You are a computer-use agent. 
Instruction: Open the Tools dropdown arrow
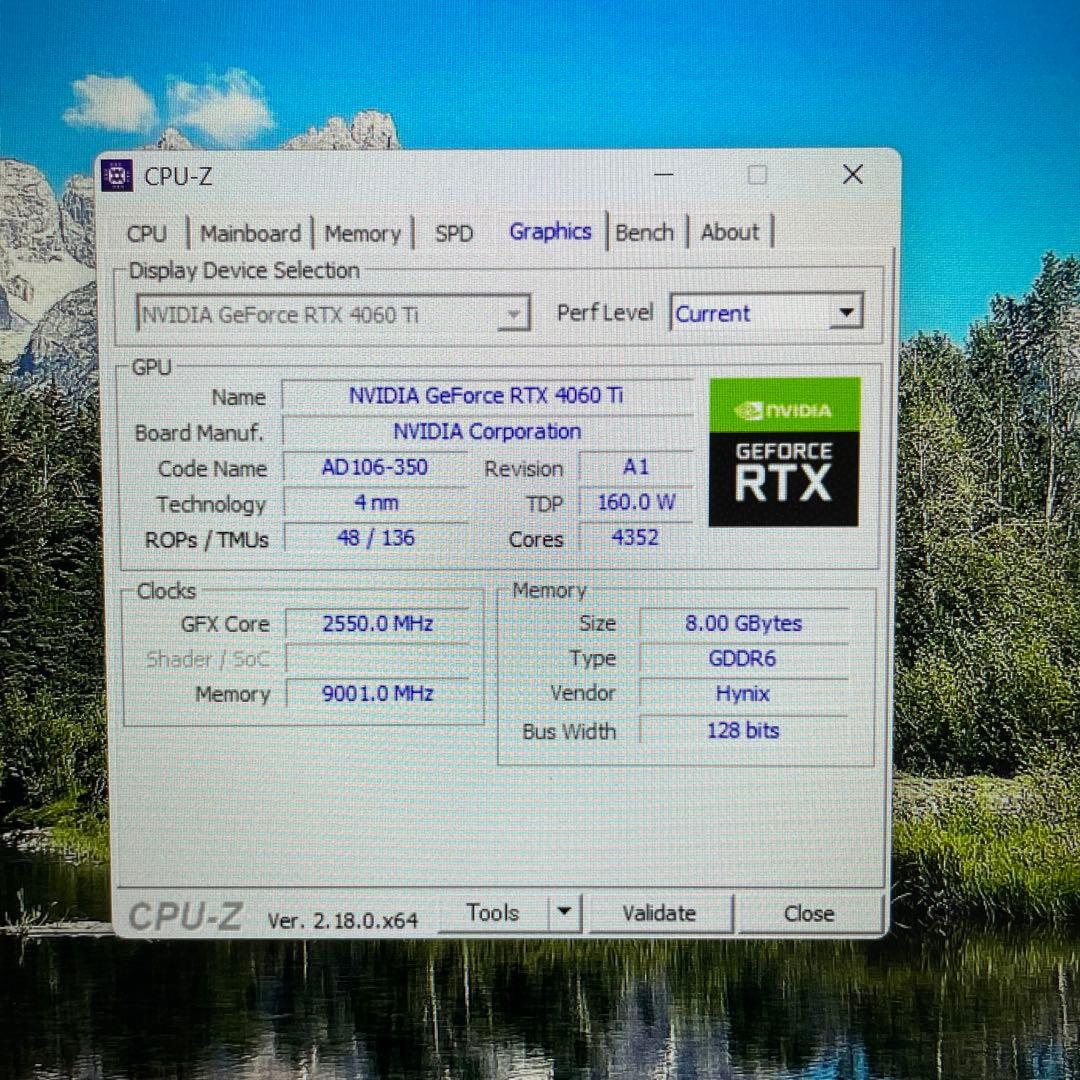[x=564, y=912]
